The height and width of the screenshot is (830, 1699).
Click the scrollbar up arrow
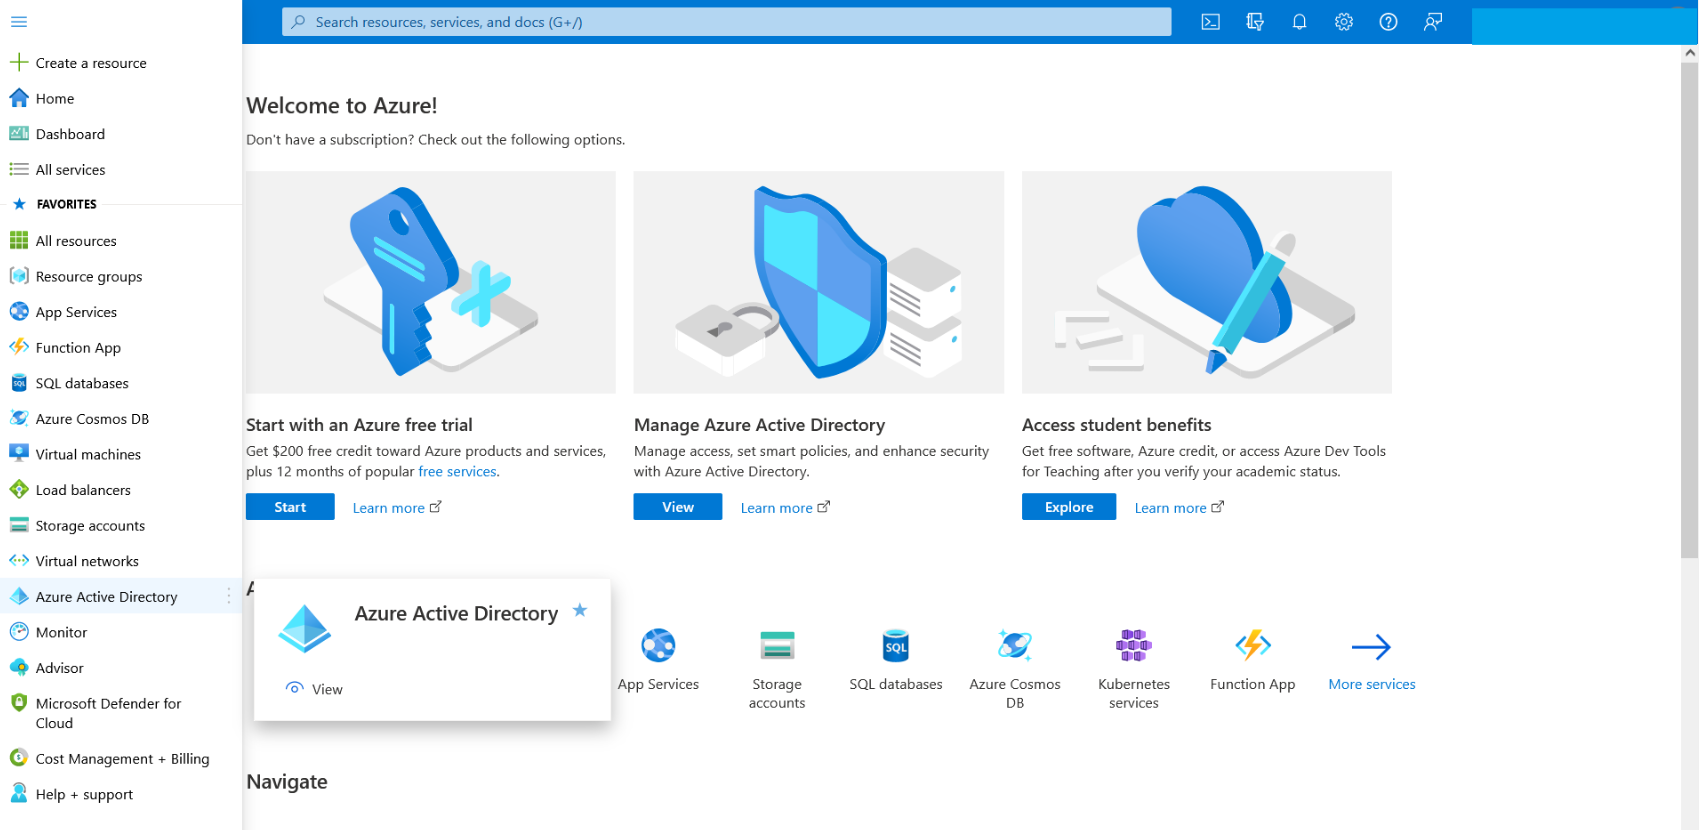pyautogui.click(x=1690, y=53)
